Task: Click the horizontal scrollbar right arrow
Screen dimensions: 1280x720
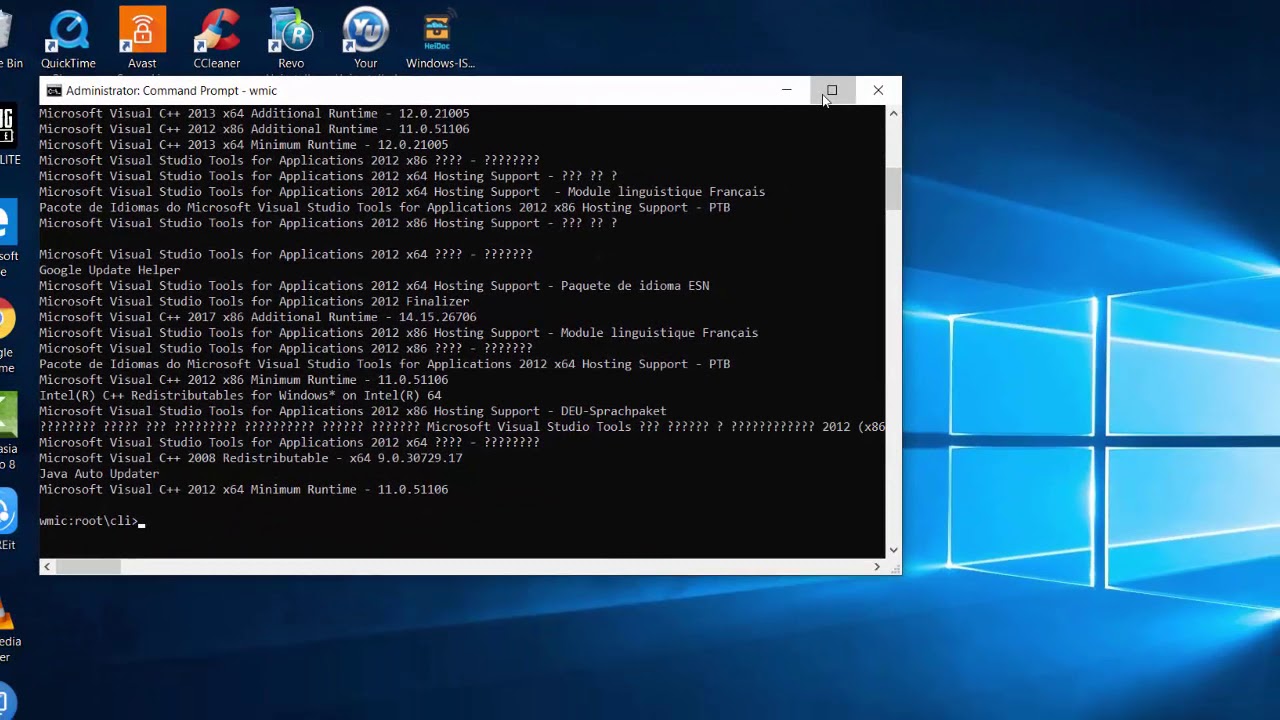Action: pyautogui.click(x=877, y=567)
